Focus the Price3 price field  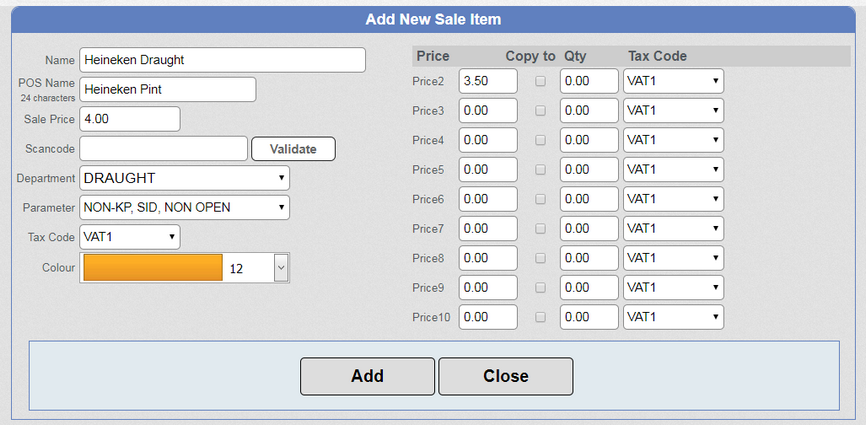pyautogui.click(x=488, y=110)
